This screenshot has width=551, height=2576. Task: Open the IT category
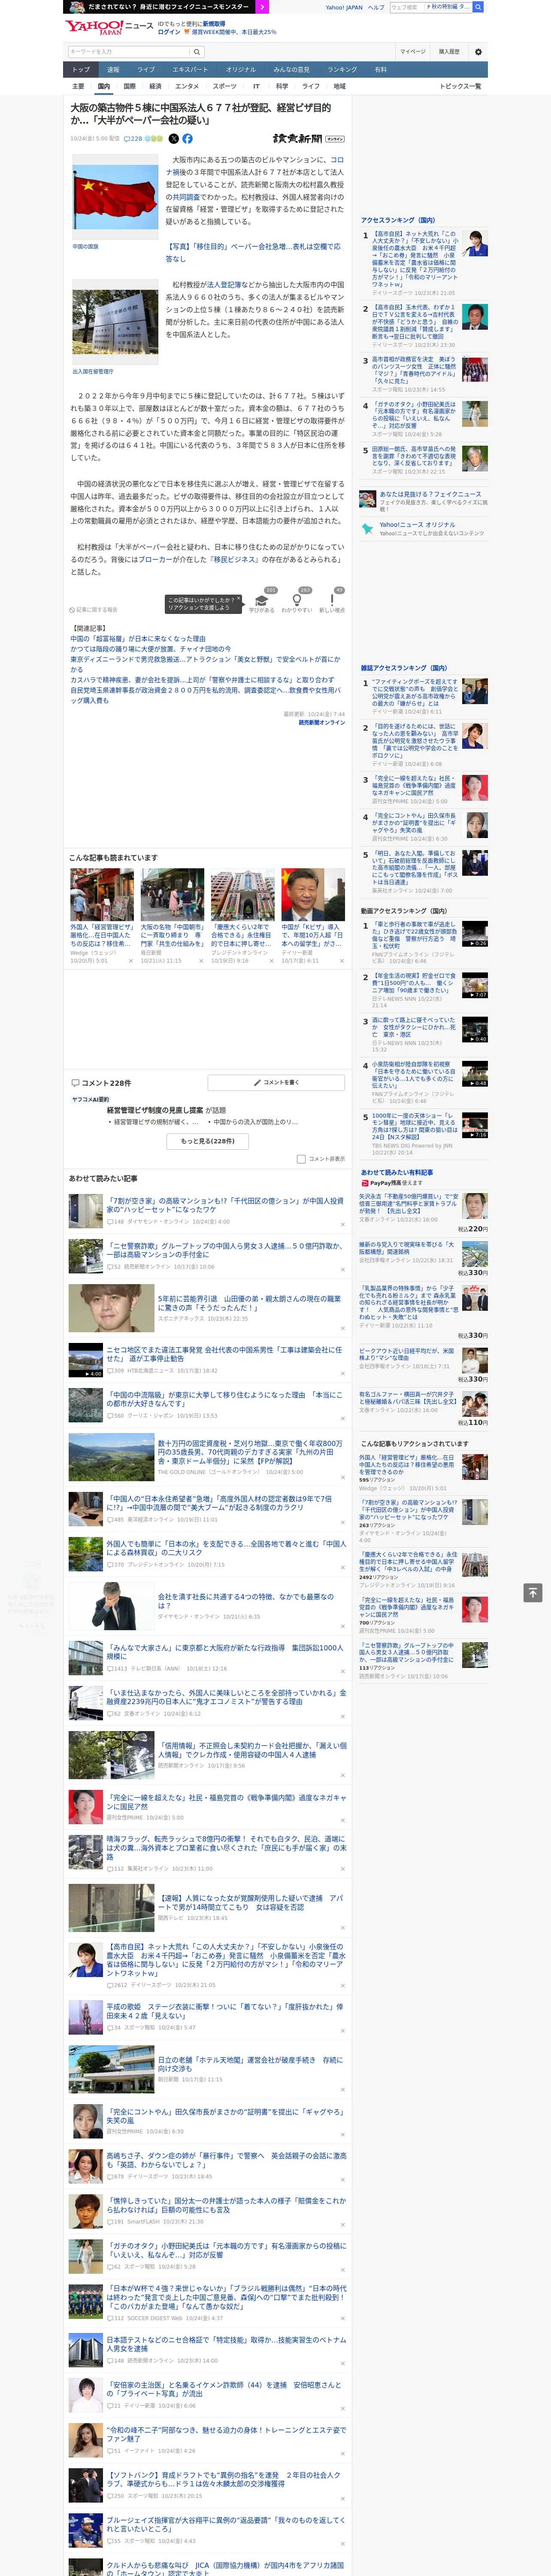[256, 86]
